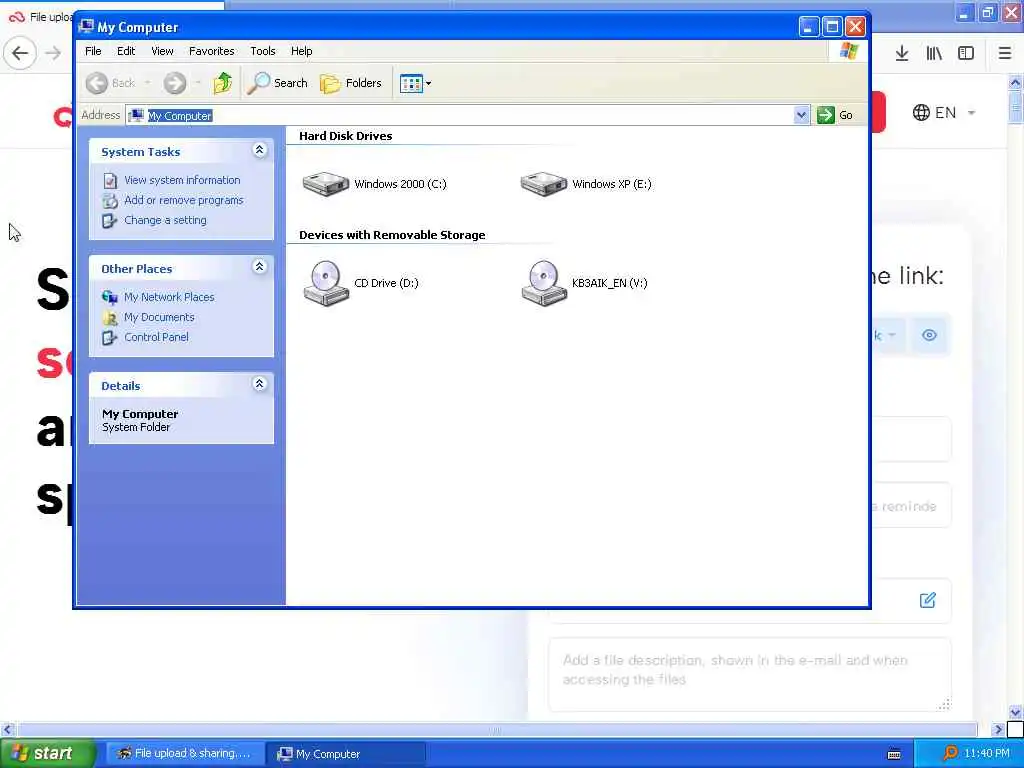Click the Back toolbar button

[x=110, y=83]
